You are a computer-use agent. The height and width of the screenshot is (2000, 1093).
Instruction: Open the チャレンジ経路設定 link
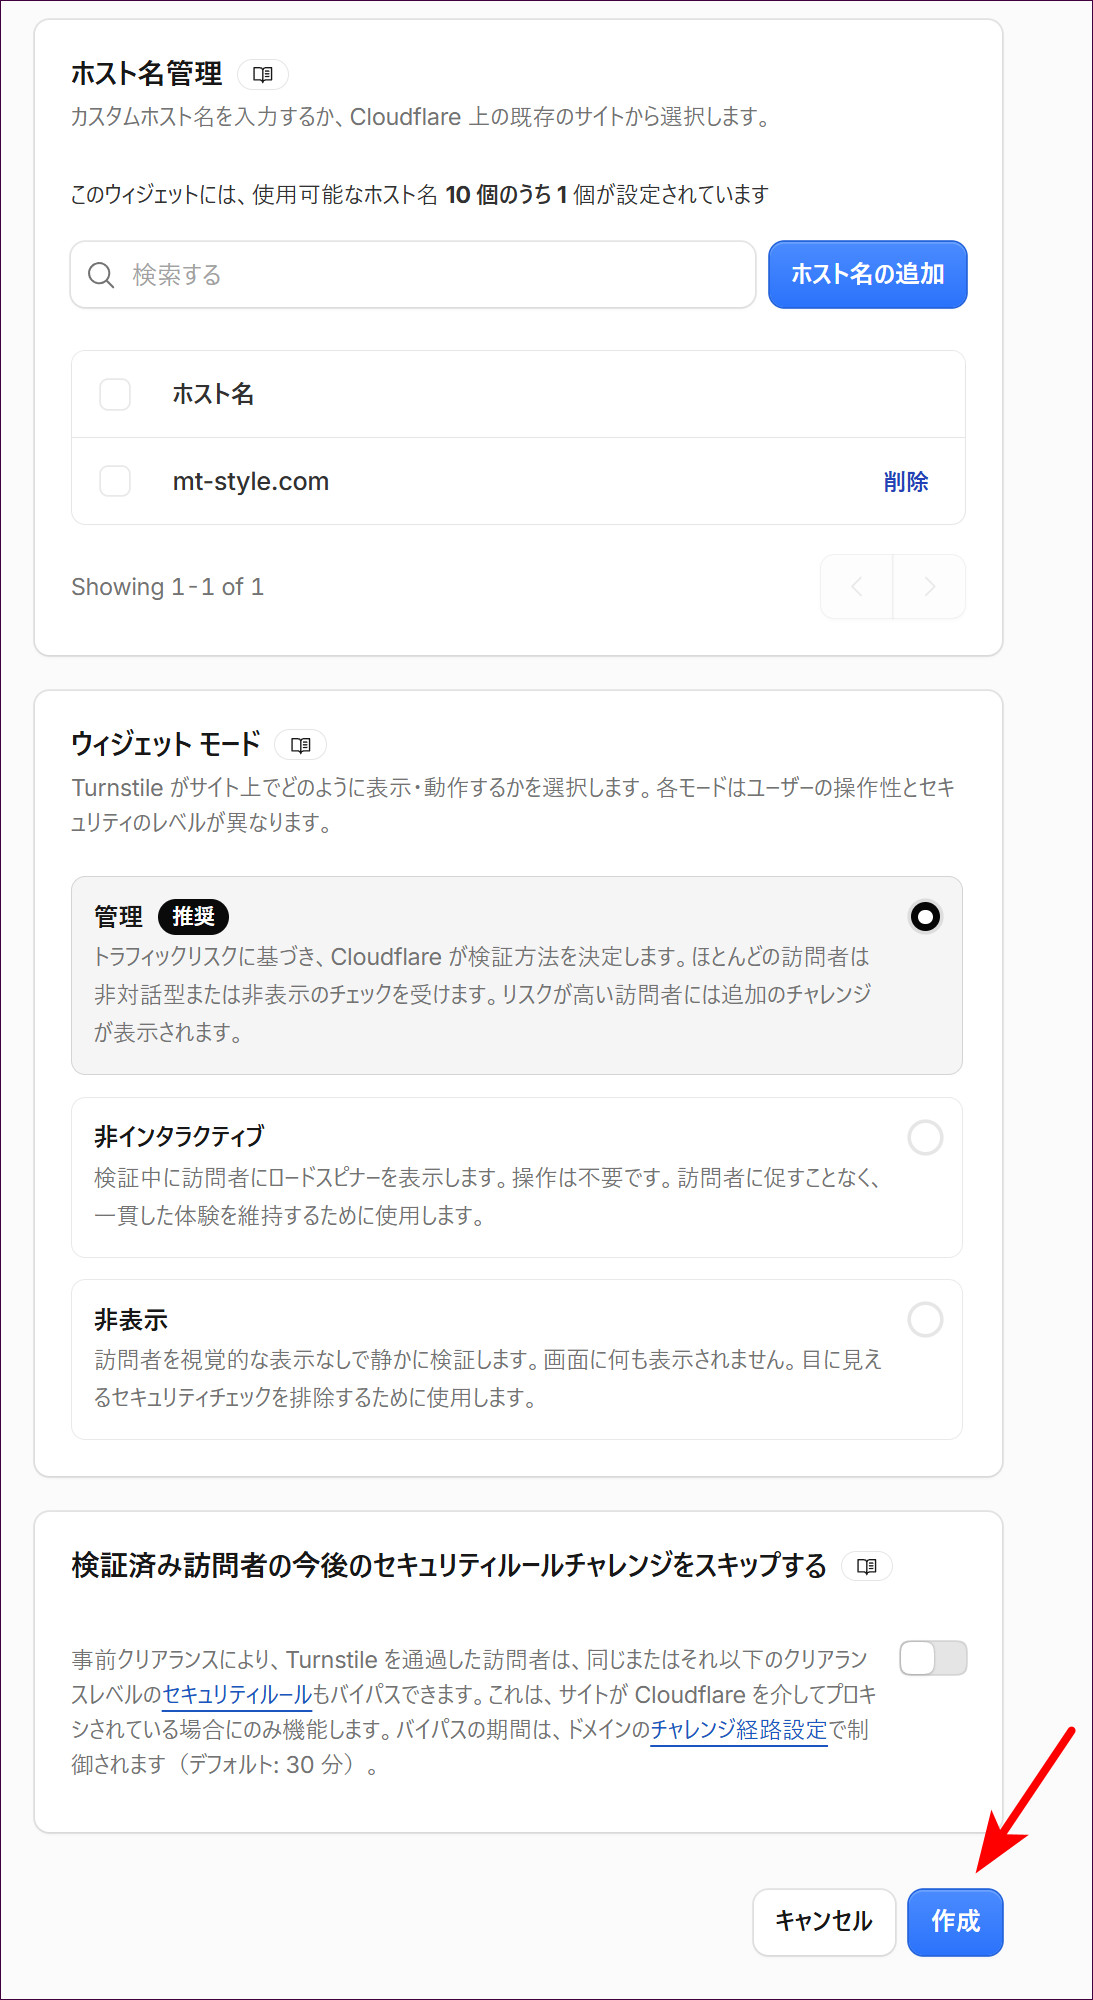pyautogui.click(x=739, y=1729)
